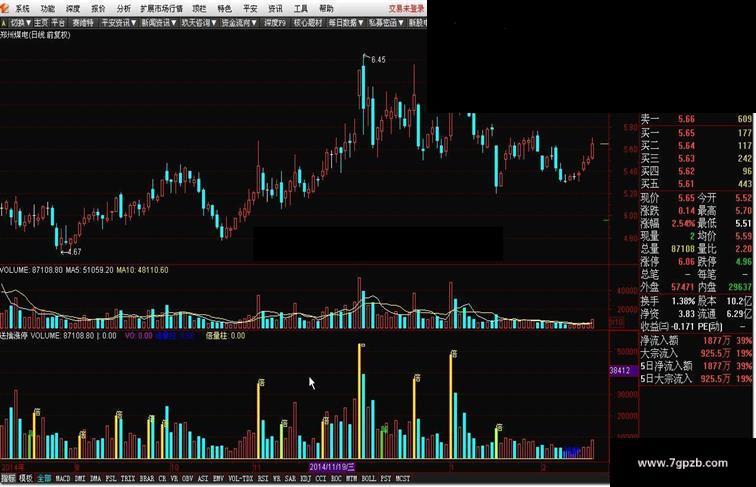Screen dimensions: 756x487
Task: Click the 换手 1.38% value
Action: point(683,301)
